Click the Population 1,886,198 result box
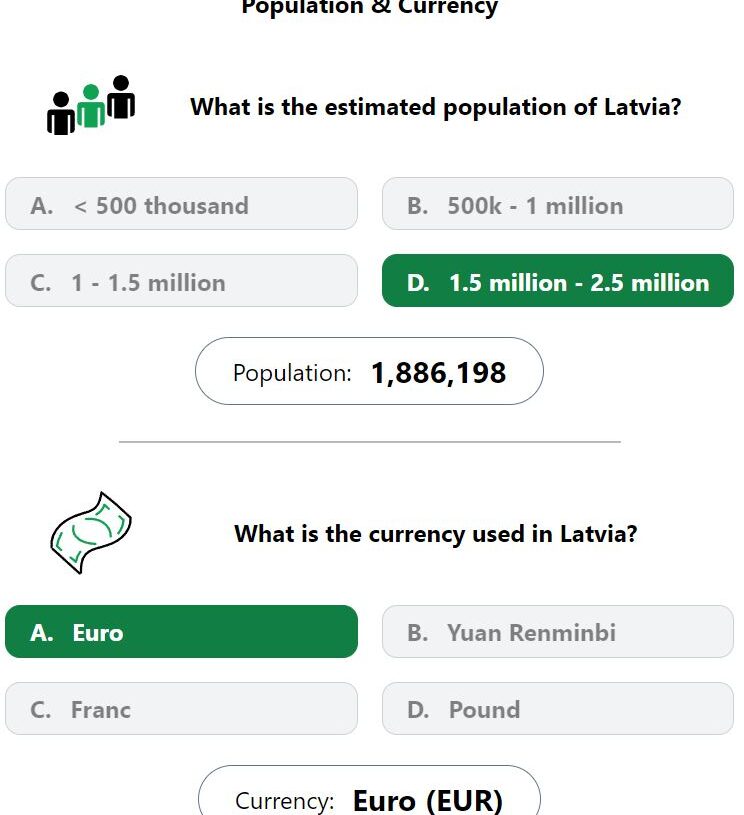 click(369, 371)
